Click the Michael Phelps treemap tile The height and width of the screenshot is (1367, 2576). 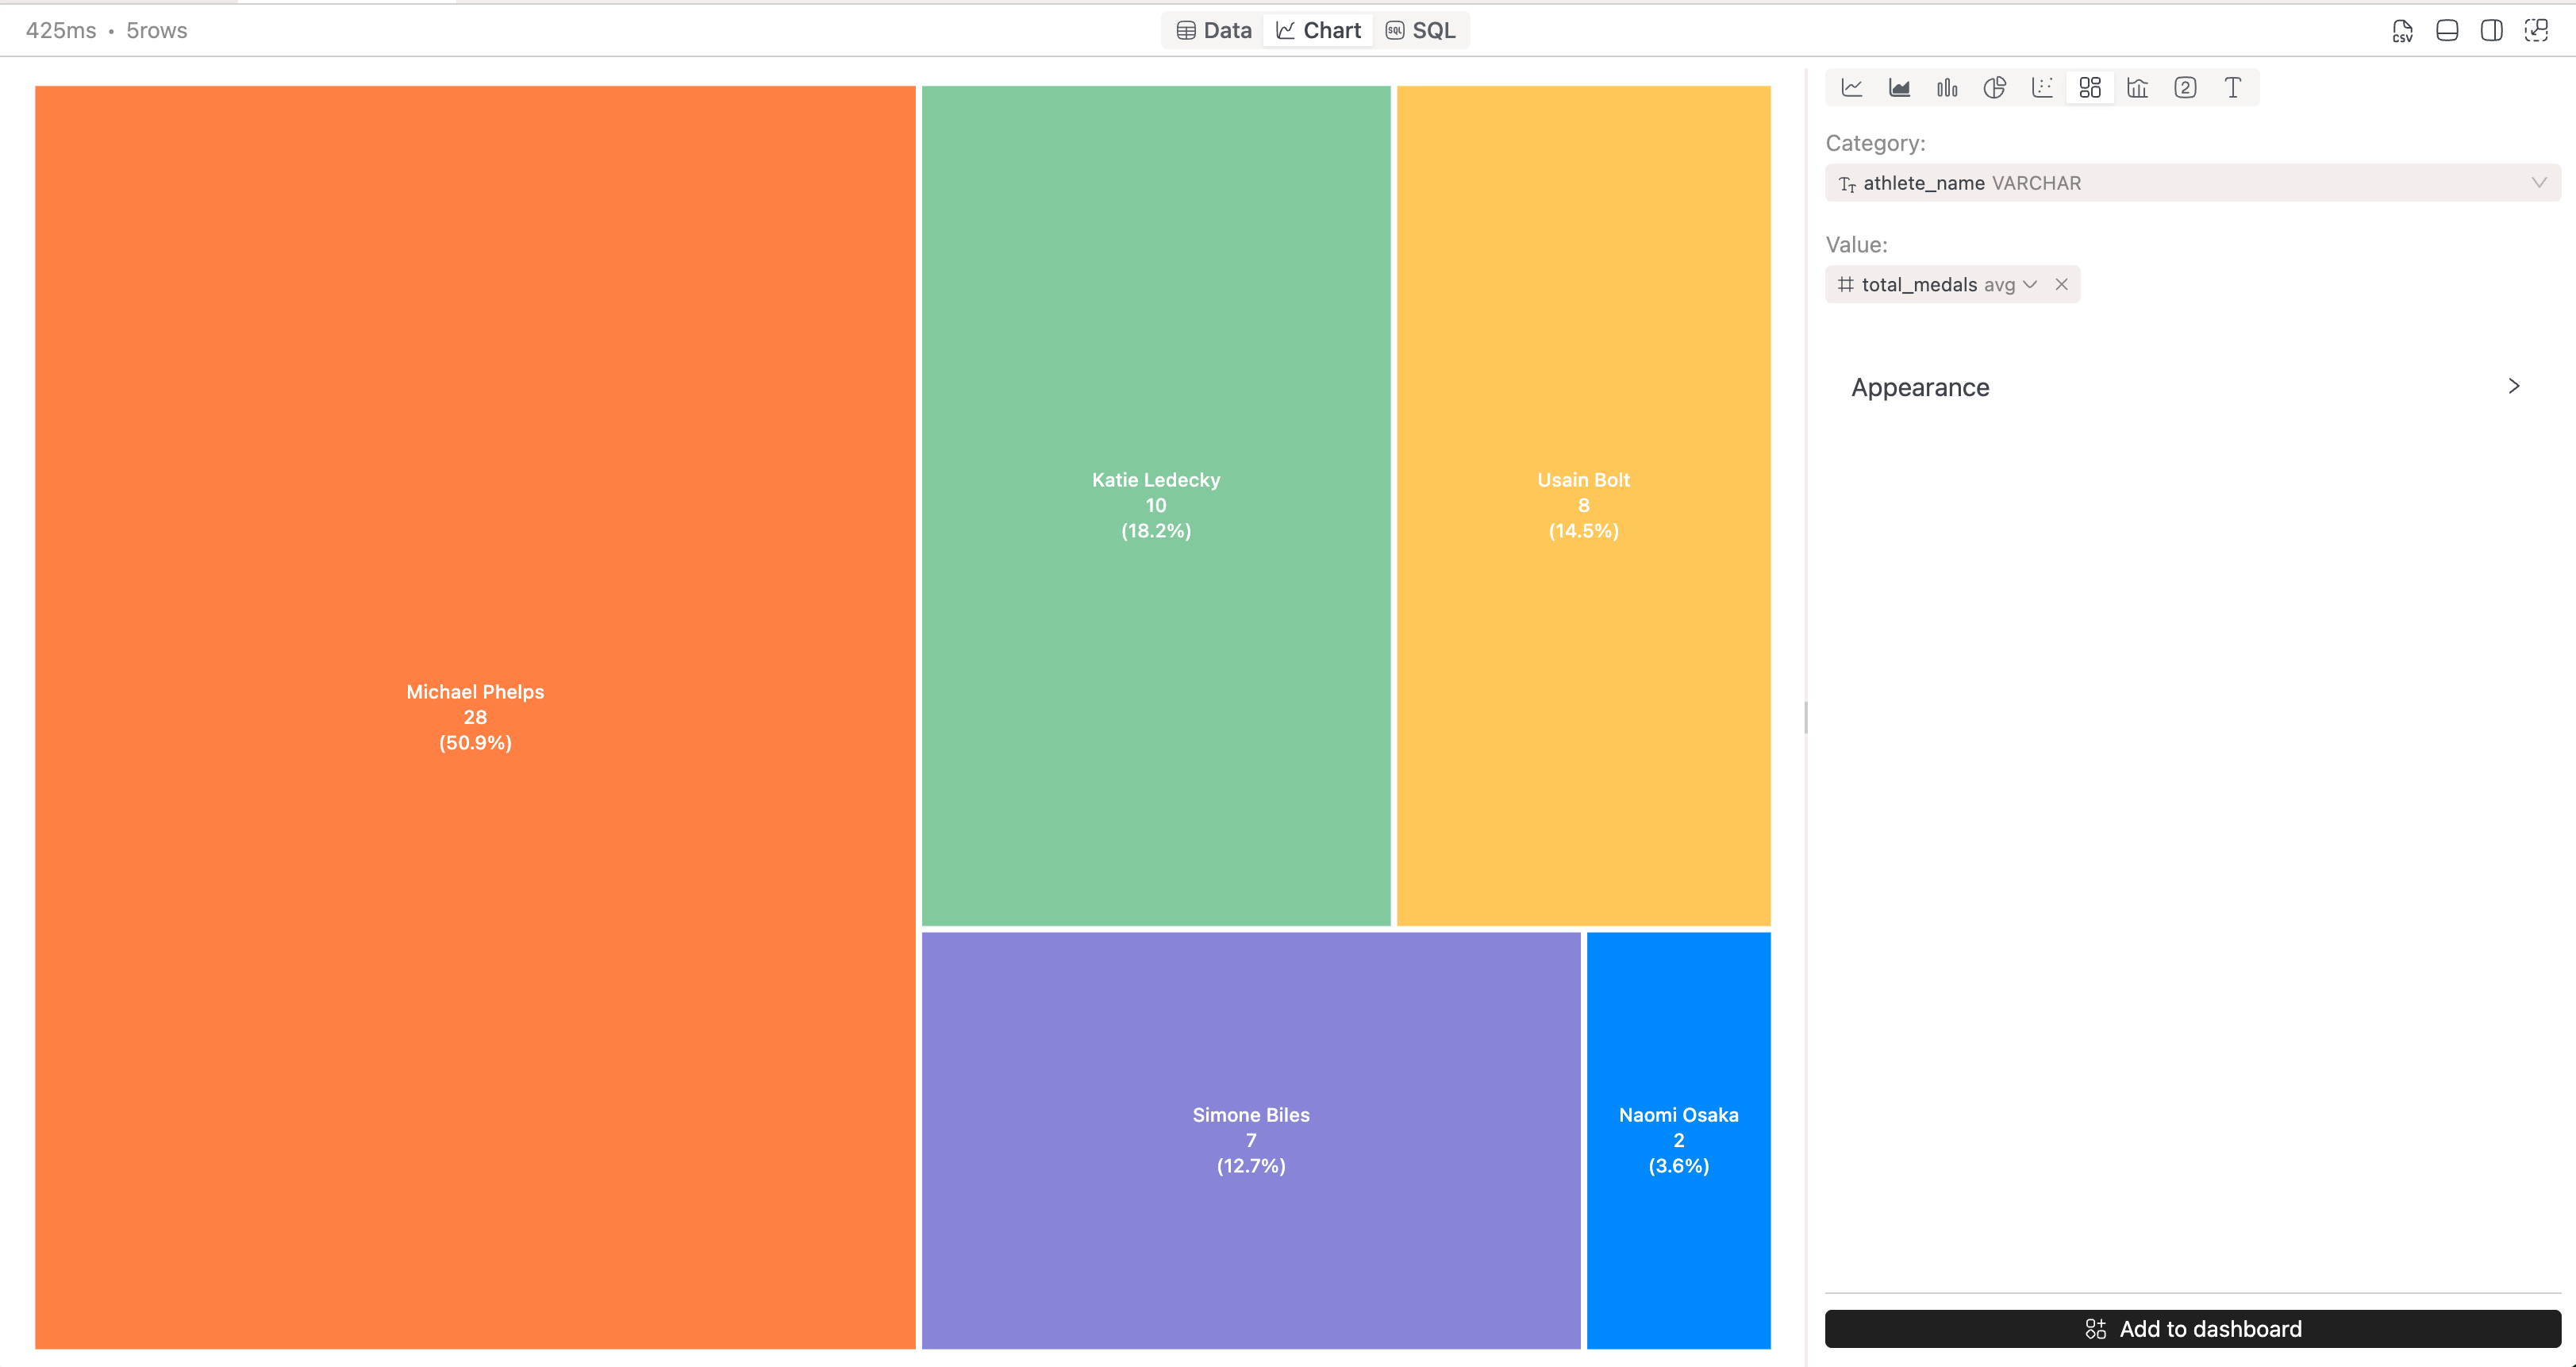(x=474, y=716)
